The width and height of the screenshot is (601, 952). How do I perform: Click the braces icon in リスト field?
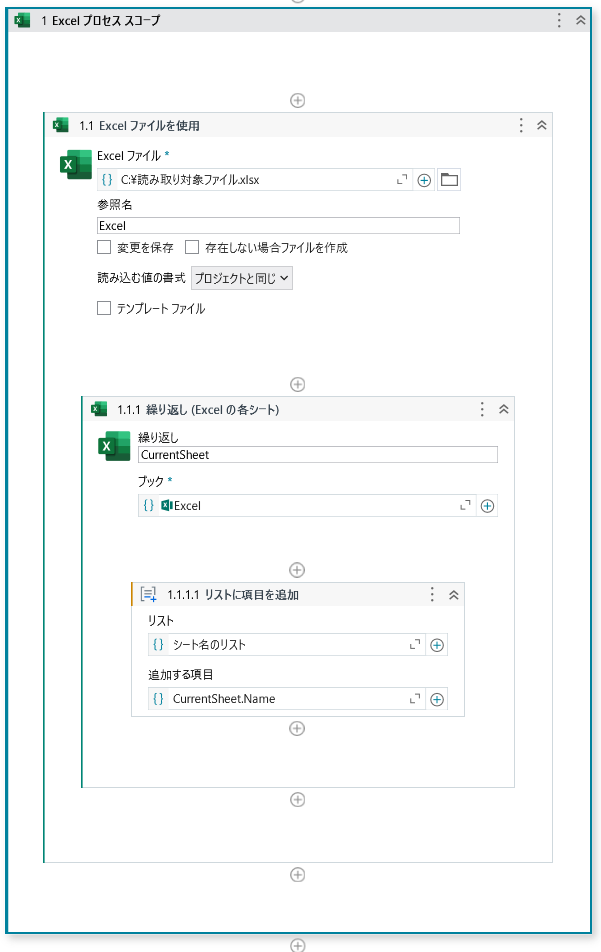click(x=158, y=645)
